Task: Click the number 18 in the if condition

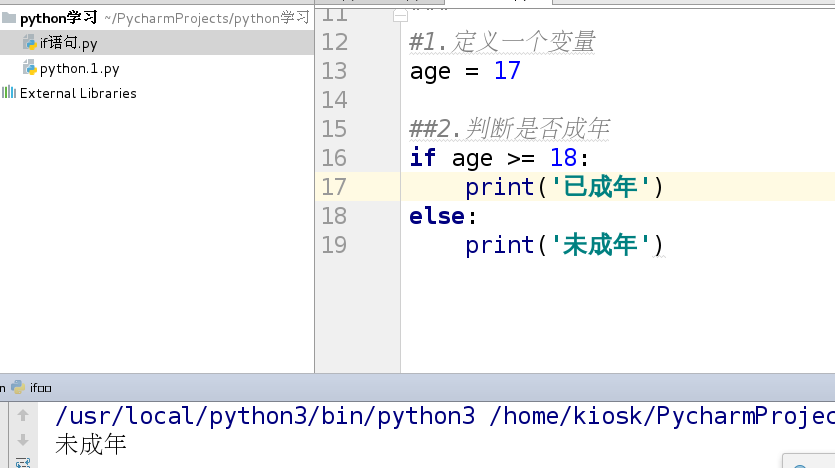Action: click(563, 158)
